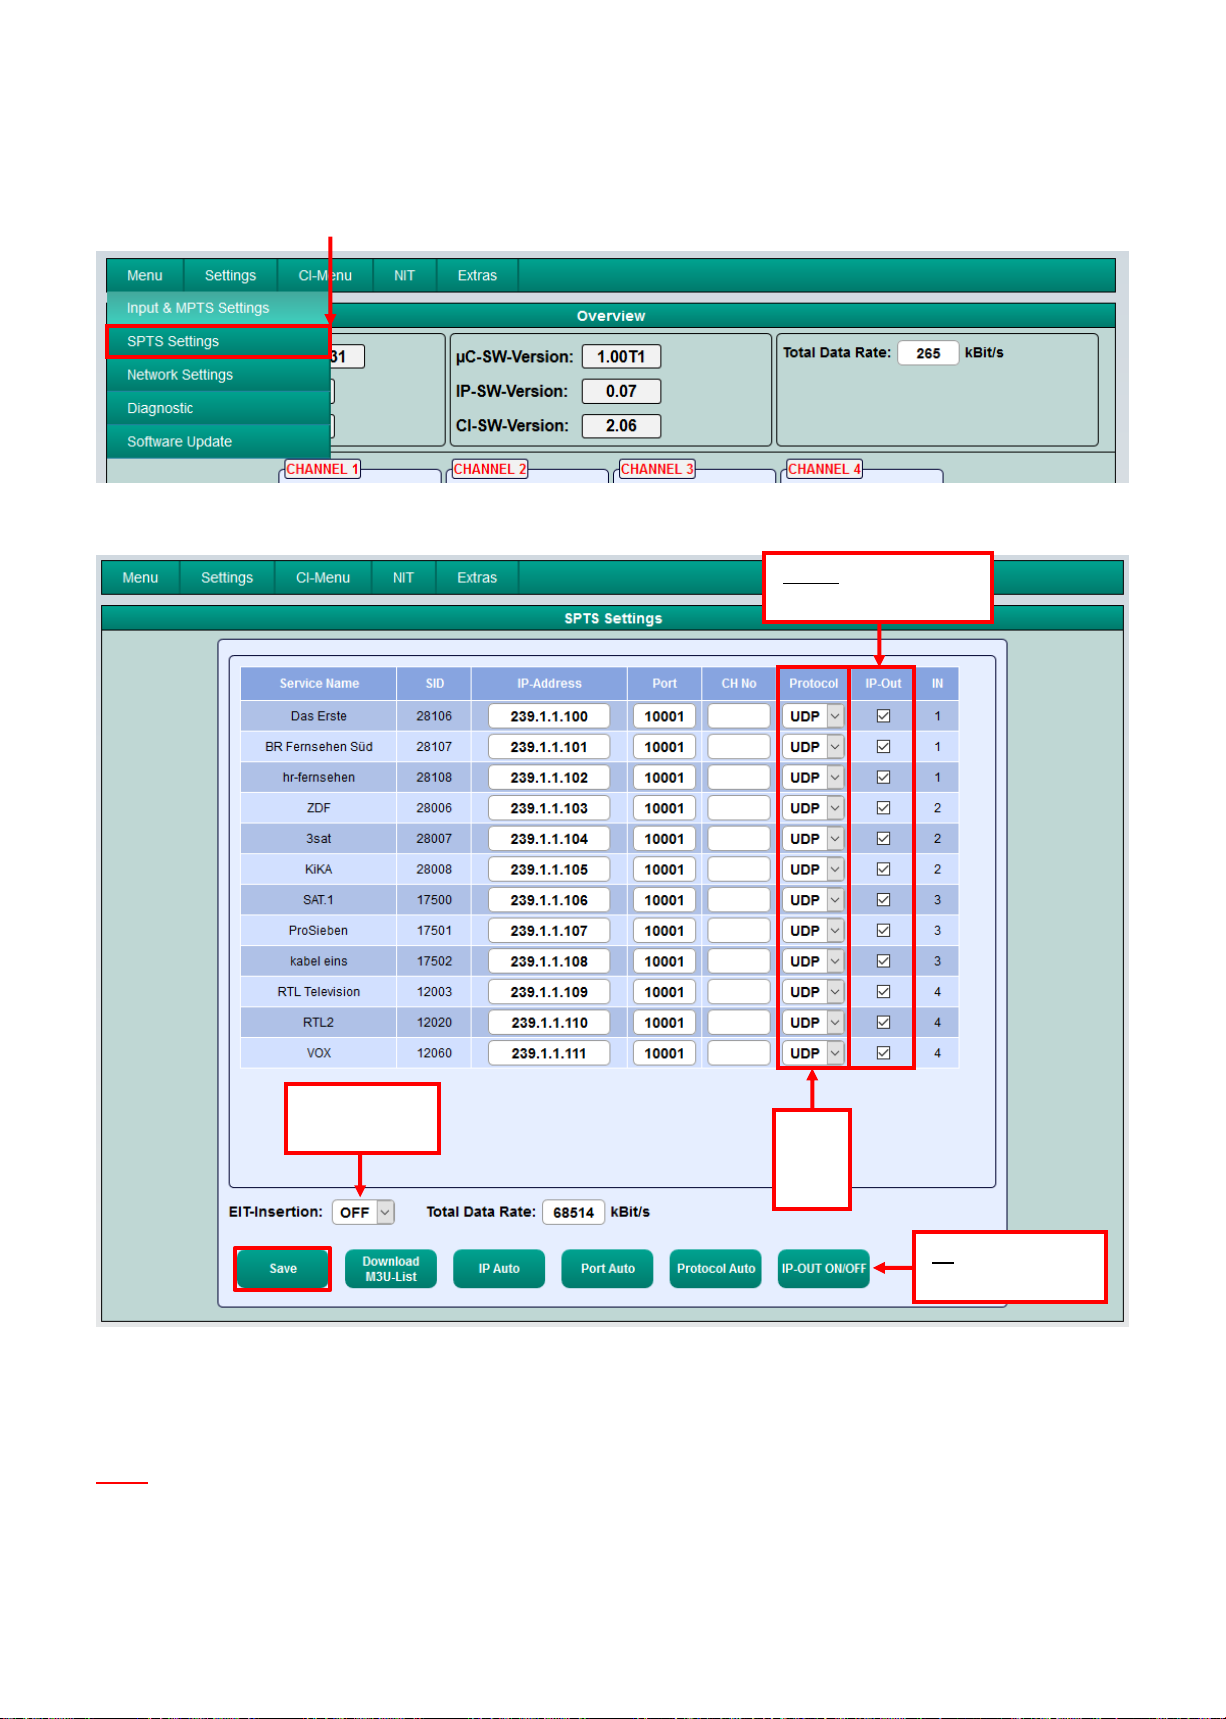The height and width of the screenshot is (1719, 1226).
Task: Open SPTS Settings in the dropdown menu
Action: click(x=218, y=341)
